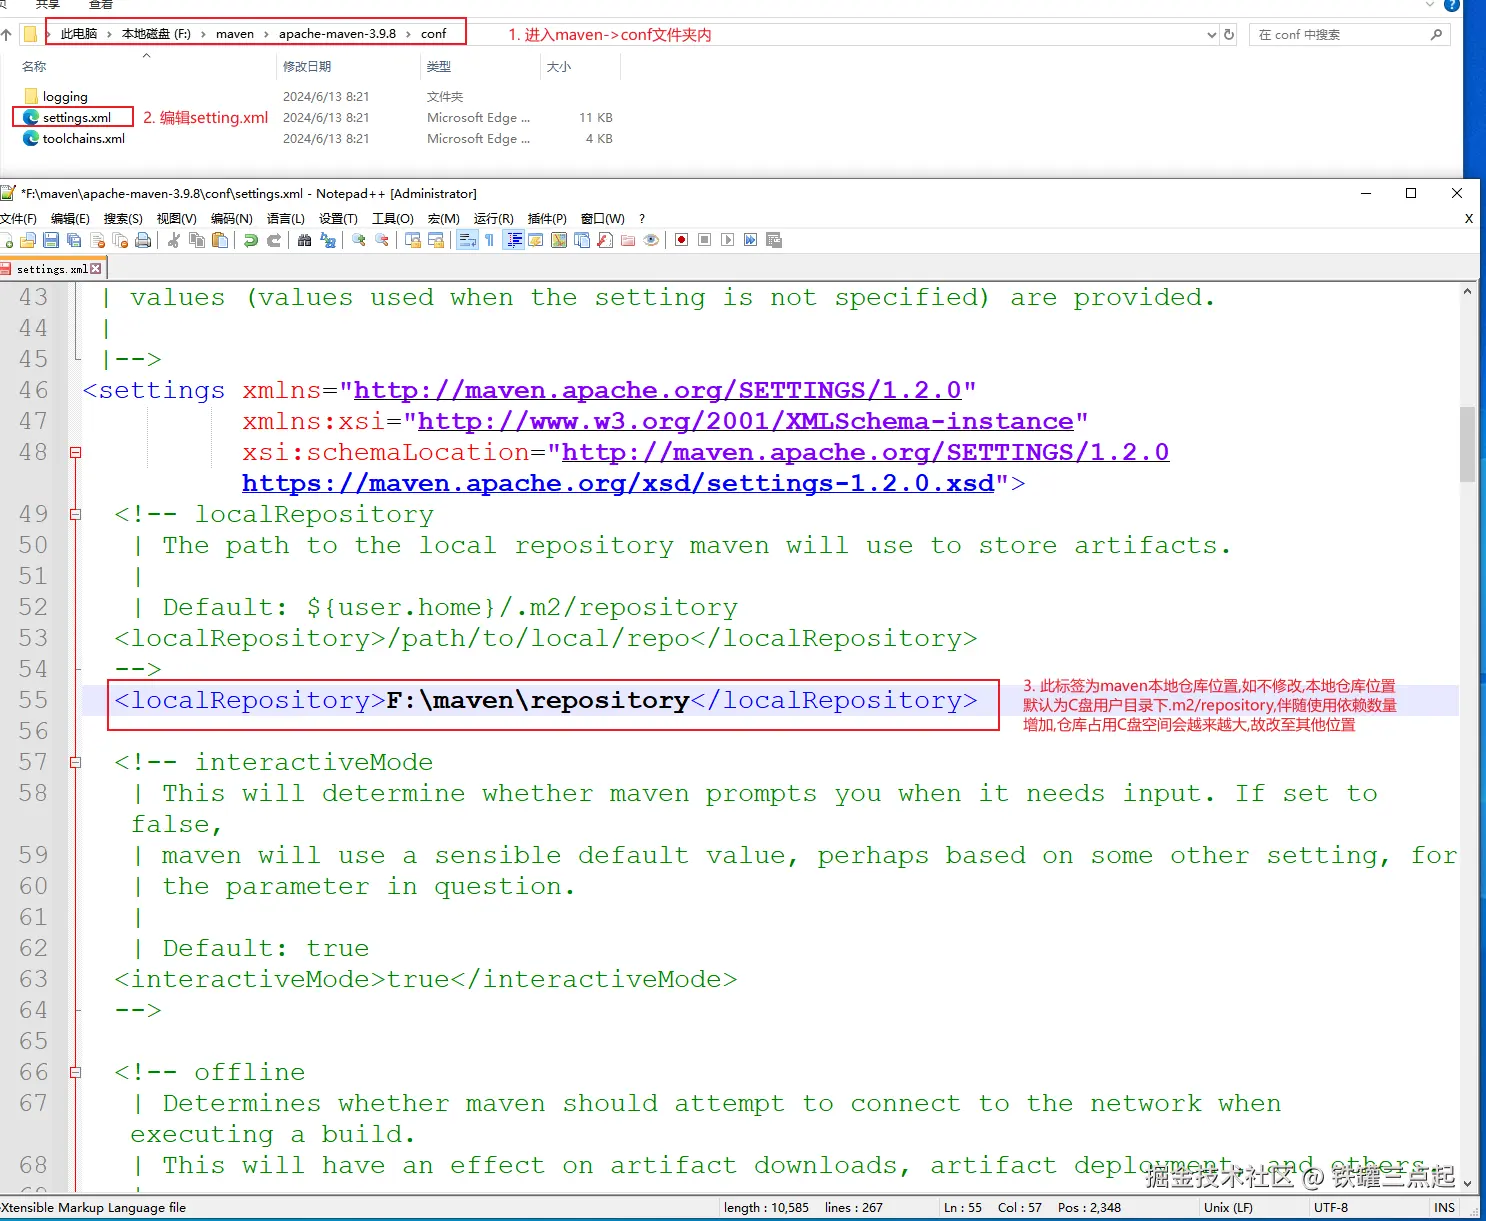
Task: Open the maven.apache.org/SETTINGS/1.2.0 xmlns link
Action: (657, 390)
